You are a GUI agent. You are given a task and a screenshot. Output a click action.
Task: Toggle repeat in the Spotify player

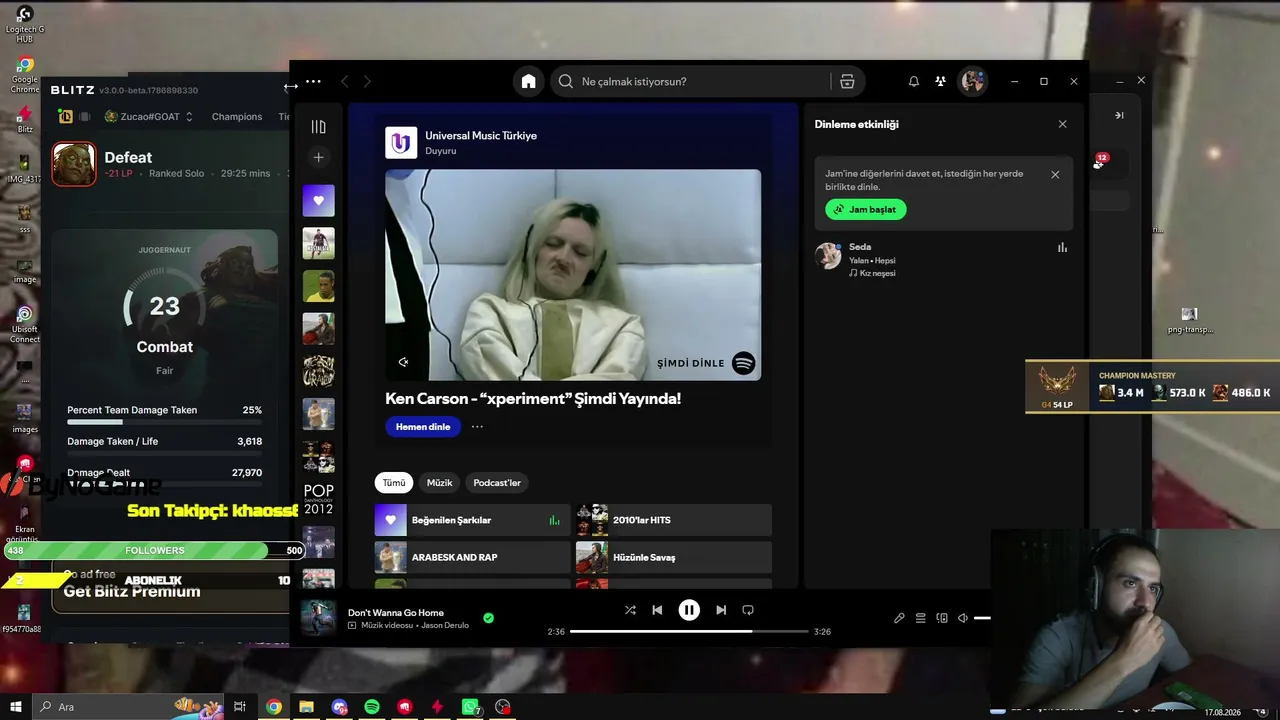coord(748,610)
